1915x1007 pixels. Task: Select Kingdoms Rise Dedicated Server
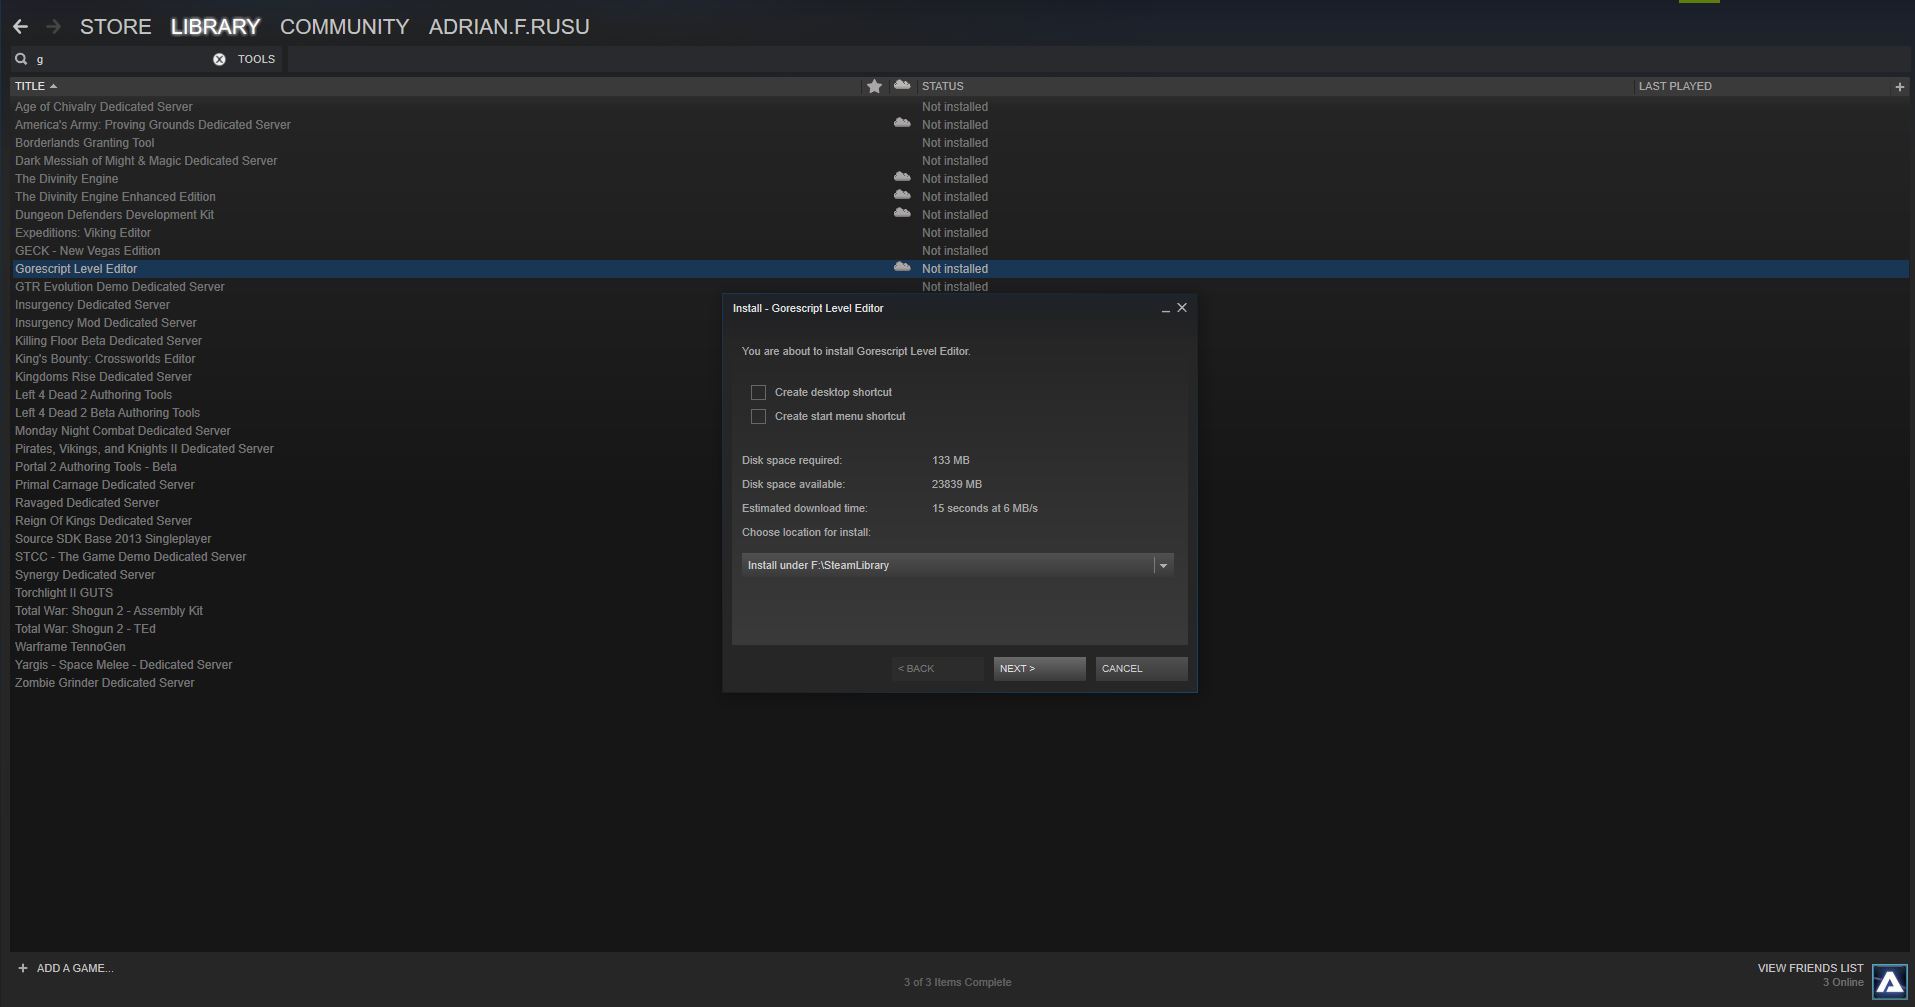[103, 377]
